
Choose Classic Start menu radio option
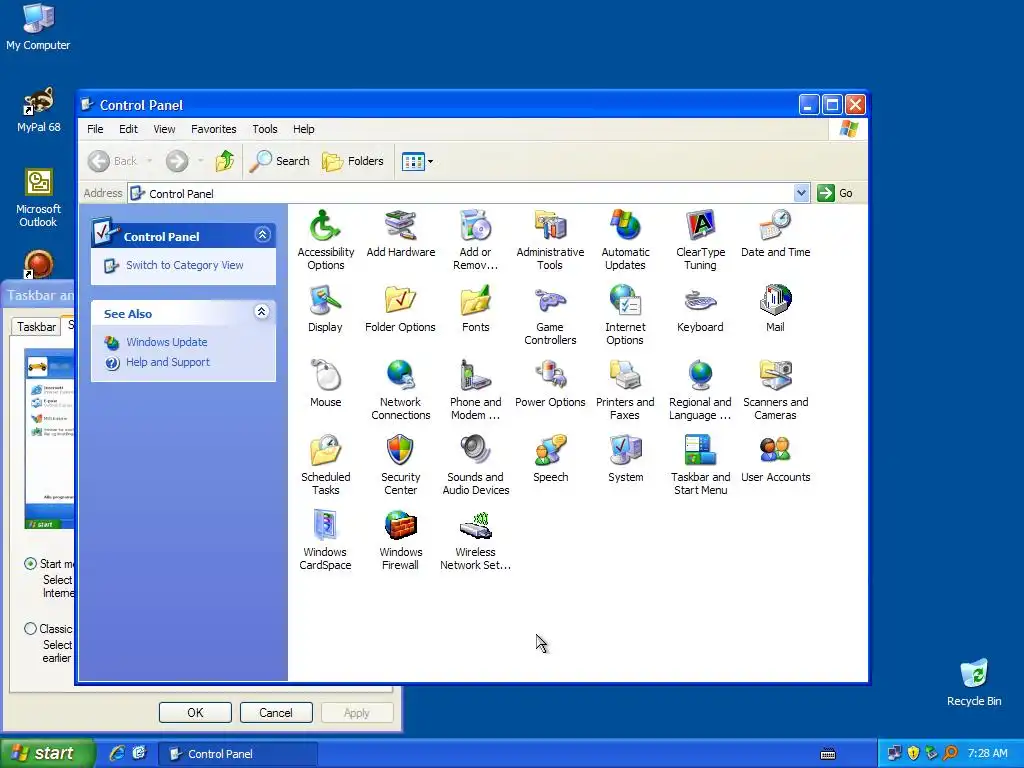(x=30, y=629)
